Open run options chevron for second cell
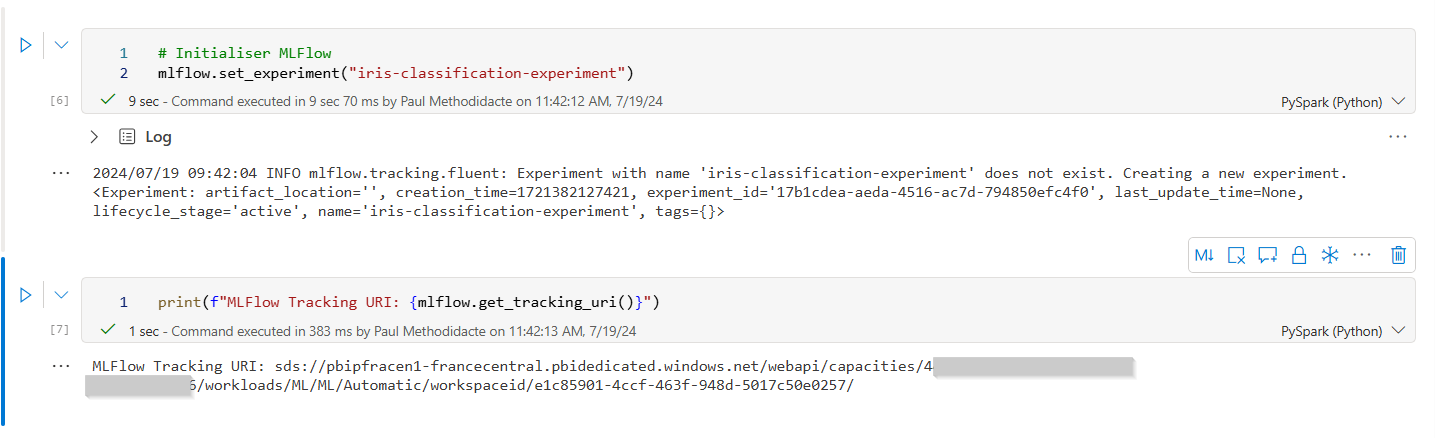Screen dimensions: 1435x438 pos(61,294)
